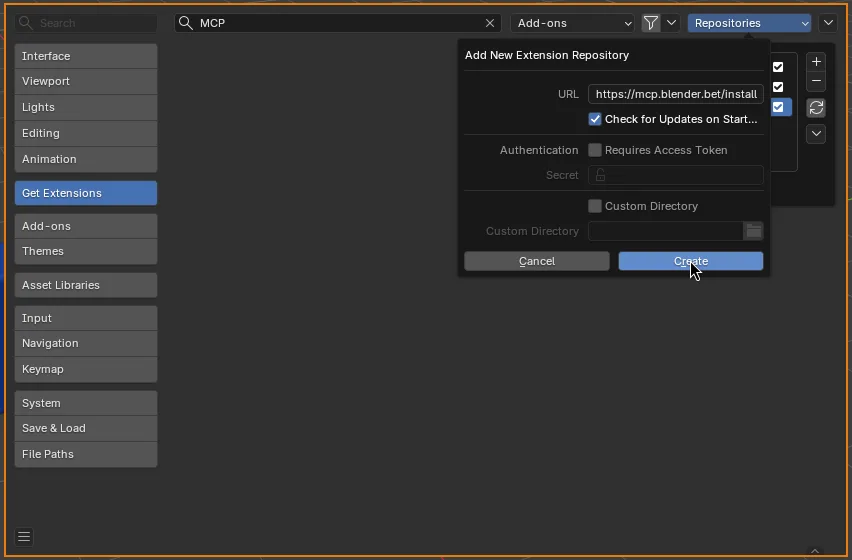This screenshot has width=852, height=560.
Task: Open the File Paths section
Action: point(86,454)
